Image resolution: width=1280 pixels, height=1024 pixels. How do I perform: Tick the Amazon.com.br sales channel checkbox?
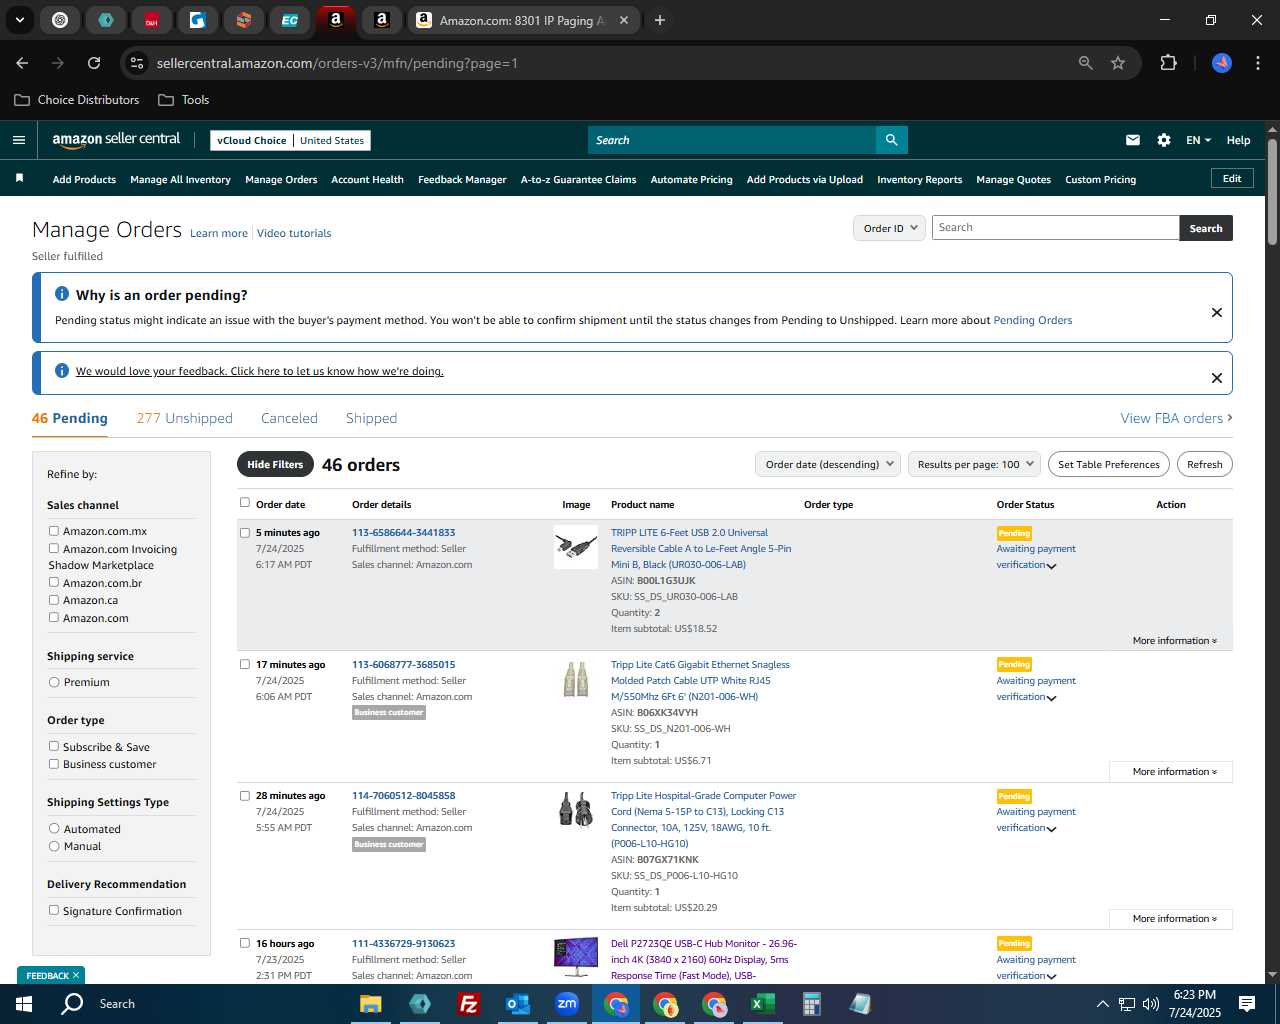[x=54, y=582]
